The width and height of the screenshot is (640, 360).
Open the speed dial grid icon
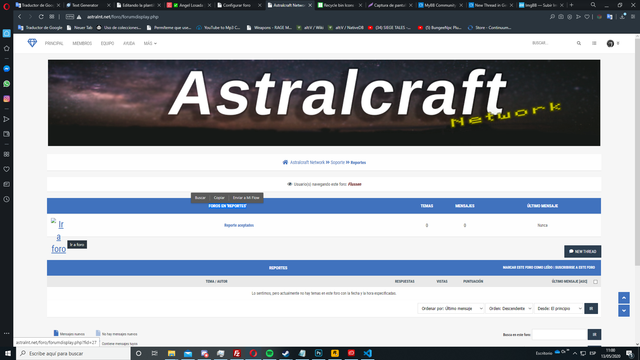(52, 17)
